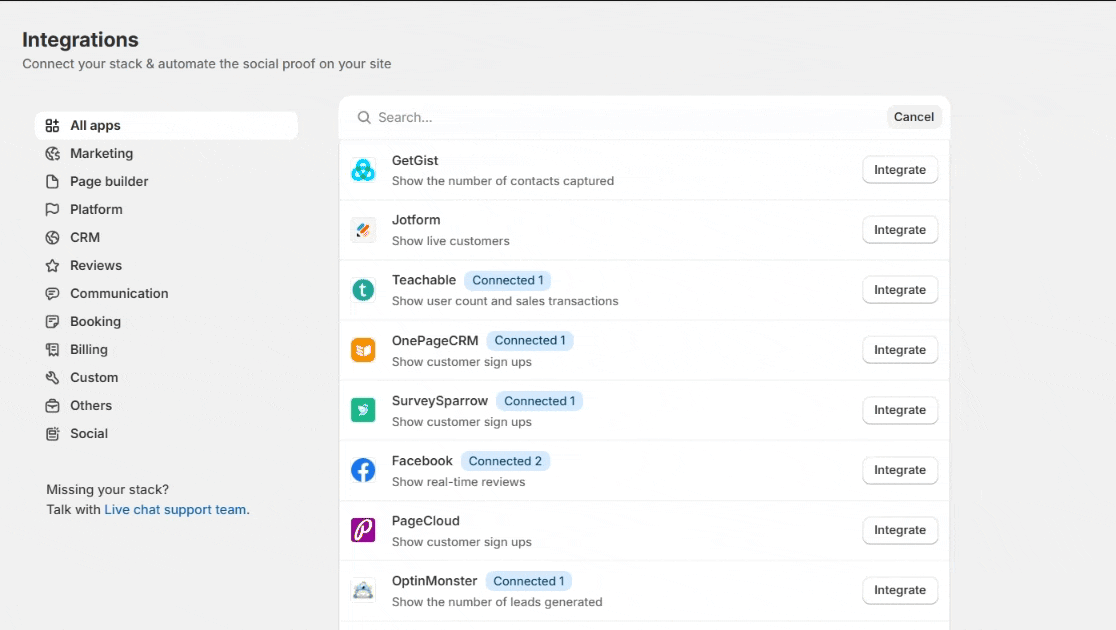
Task: Click Integrate for SurveySparrow
Action: coord(900,410)
